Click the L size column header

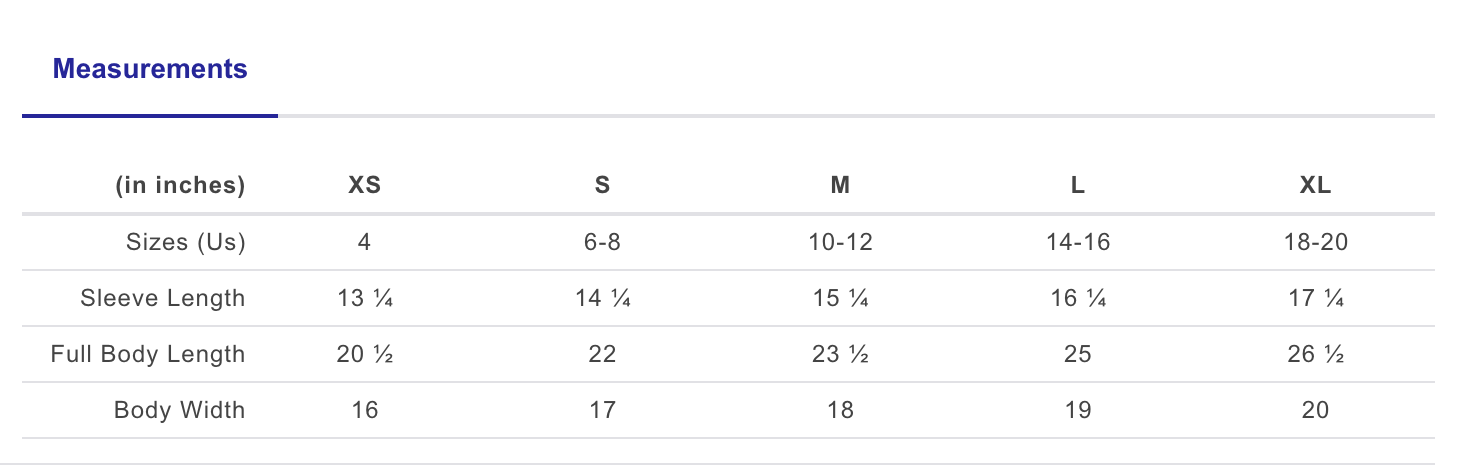[1077, 185]
